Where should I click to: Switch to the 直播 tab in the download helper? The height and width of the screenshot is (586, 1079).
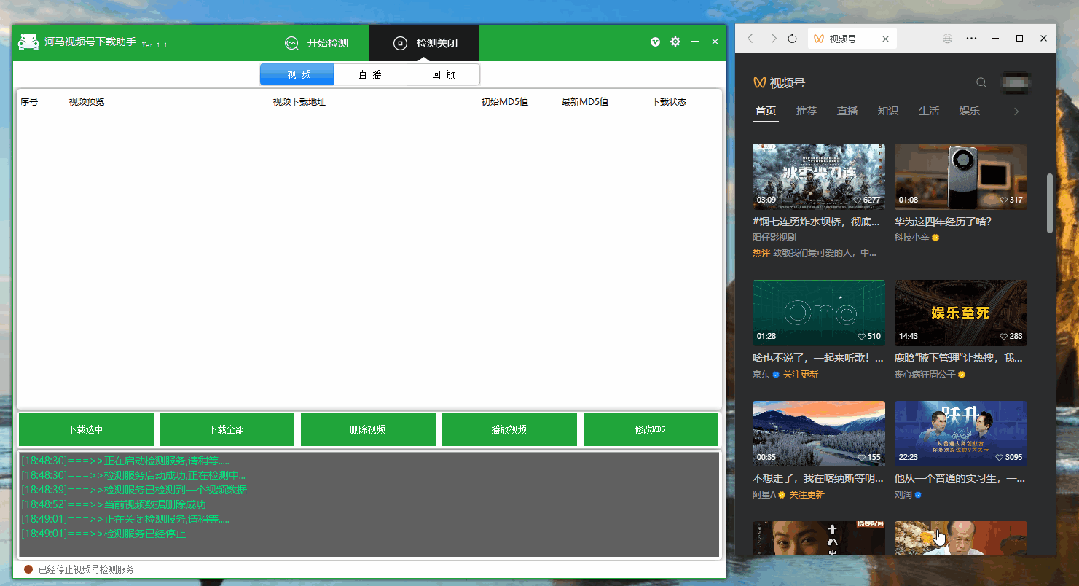pyautogui.click(x=370, y=74)
